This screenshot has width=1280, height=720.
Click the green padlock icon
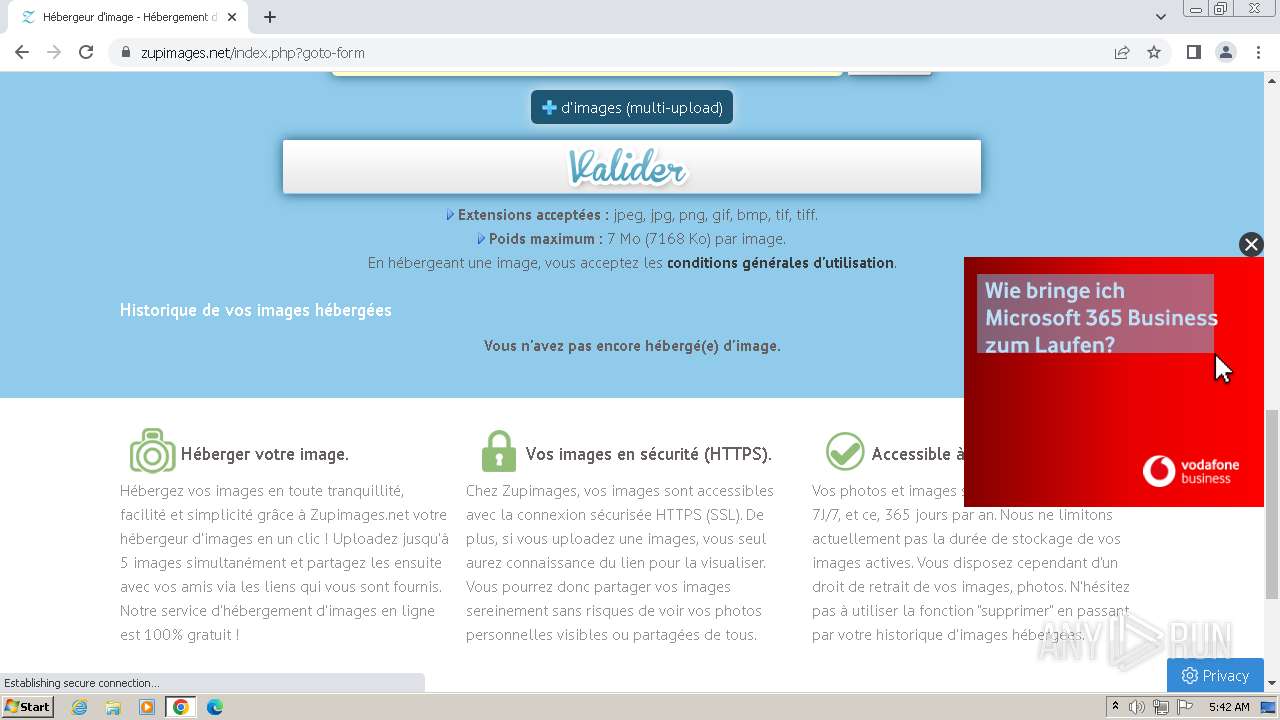click(498, 451)
